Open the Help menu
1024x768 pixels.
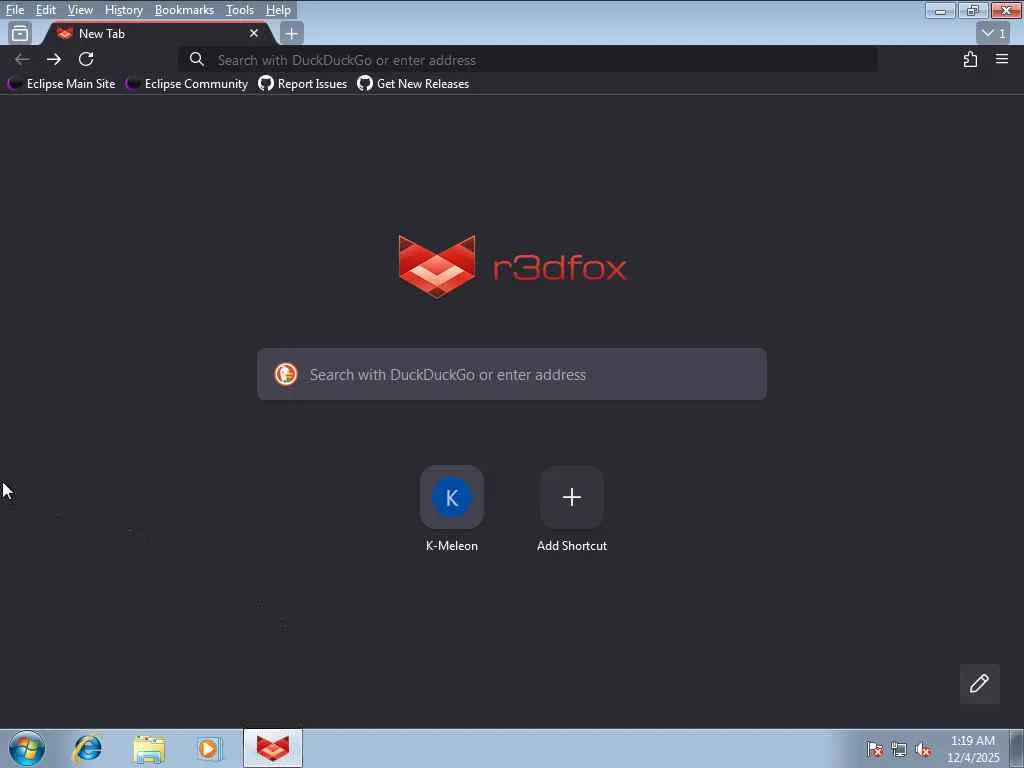coord(278,10)
